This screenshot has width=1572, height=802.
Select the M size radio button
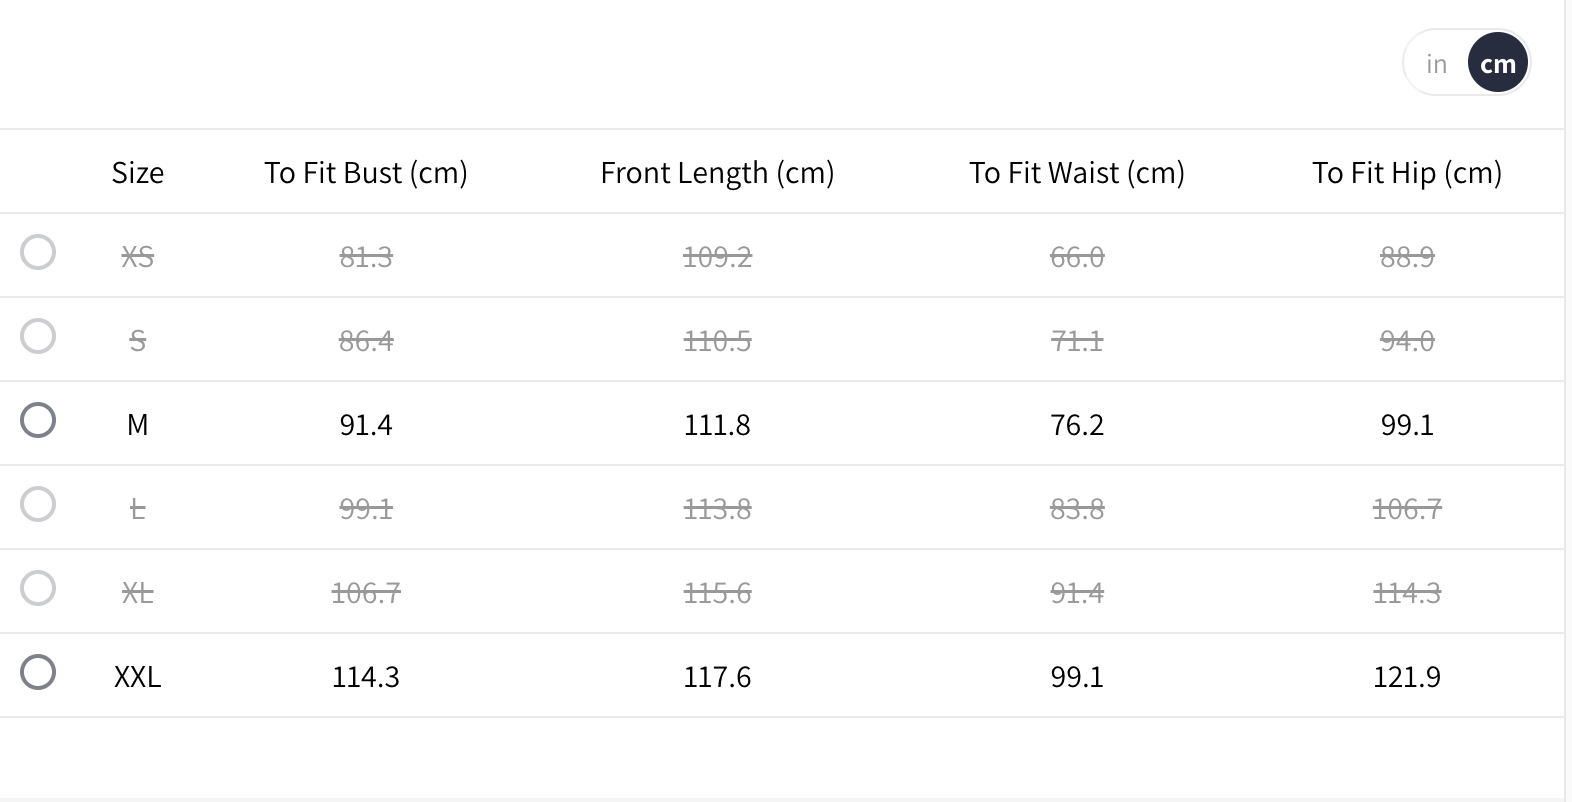38,420
